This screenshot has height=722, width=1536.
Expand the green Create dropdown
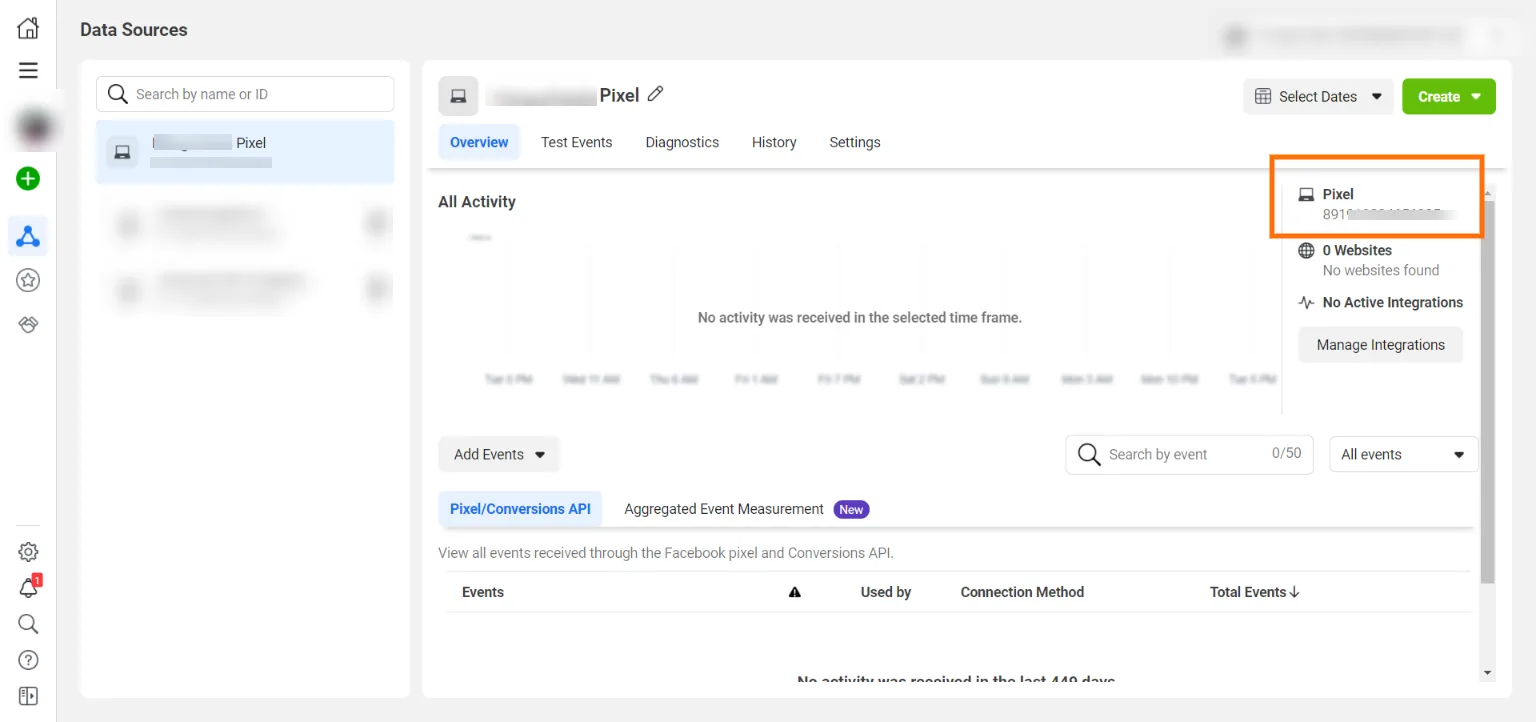(1448, 96)
